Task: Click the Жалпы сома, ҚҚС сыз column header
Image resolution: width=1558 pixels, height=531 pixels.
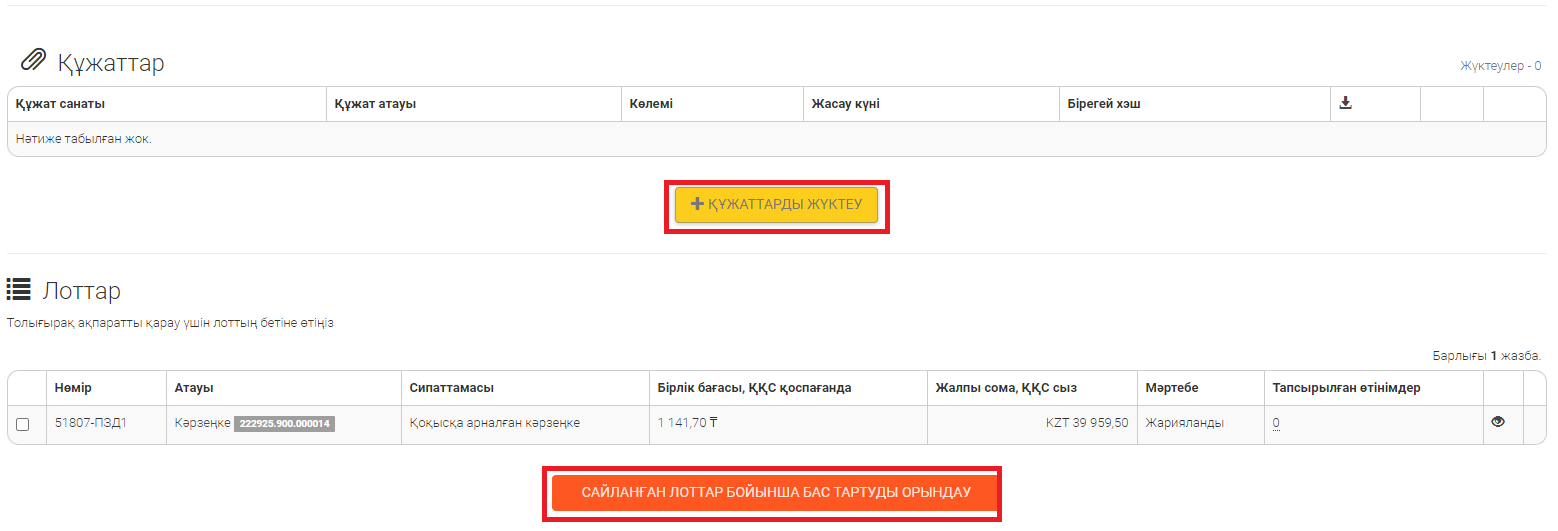Action: point(1005,388)
